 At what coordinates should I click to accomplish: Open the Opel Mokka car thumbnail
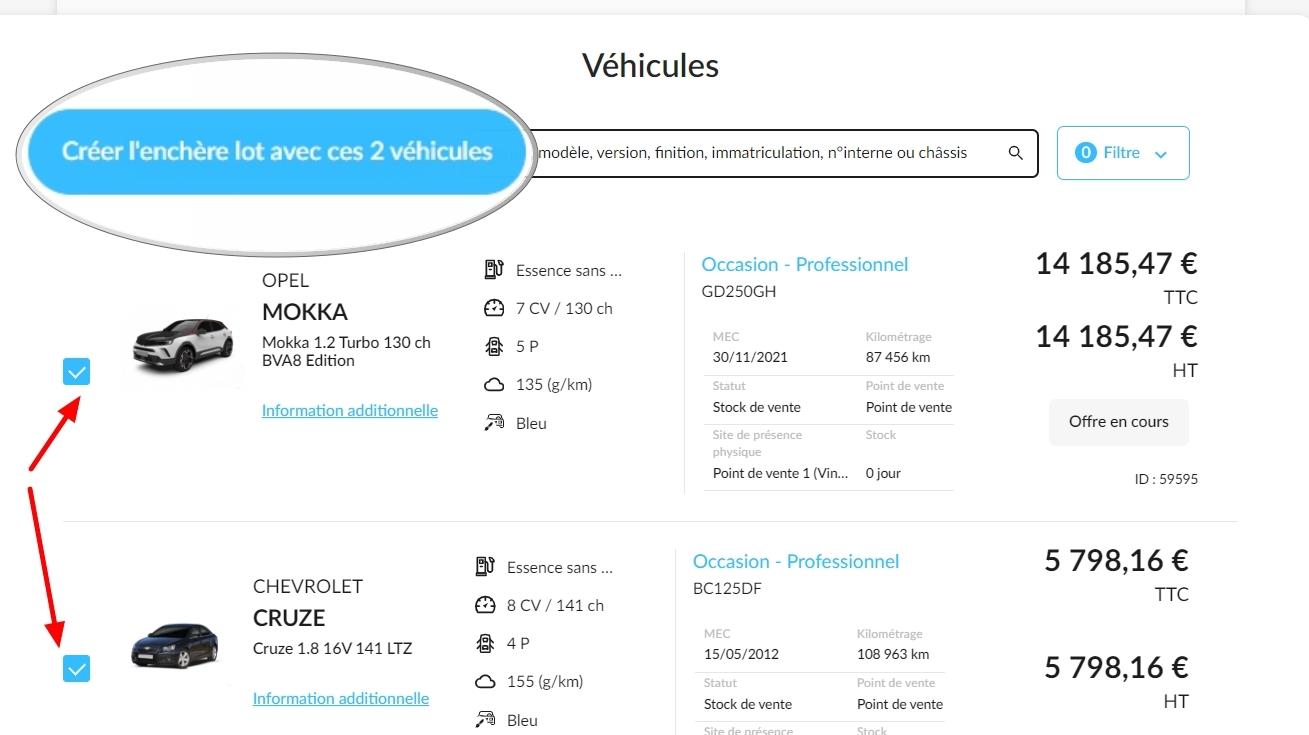click(183, 346)
